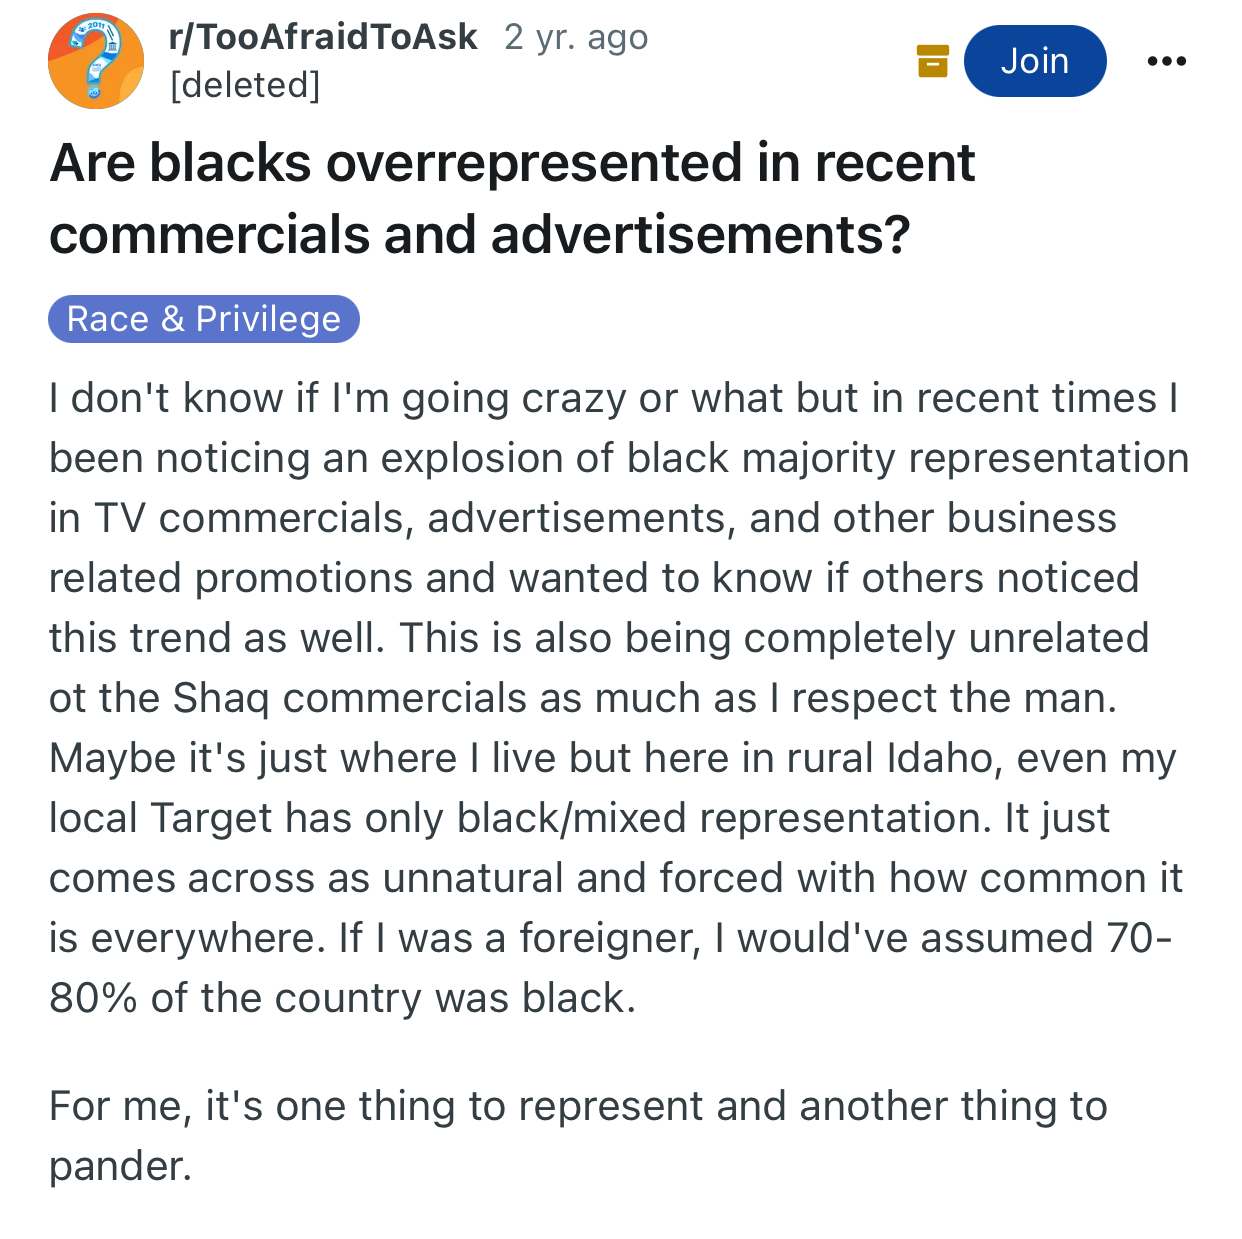The width and height of the screenshot is (1242, 1239).
Task: Click '80% of the country was black' text
Action: tap(342, 998)
